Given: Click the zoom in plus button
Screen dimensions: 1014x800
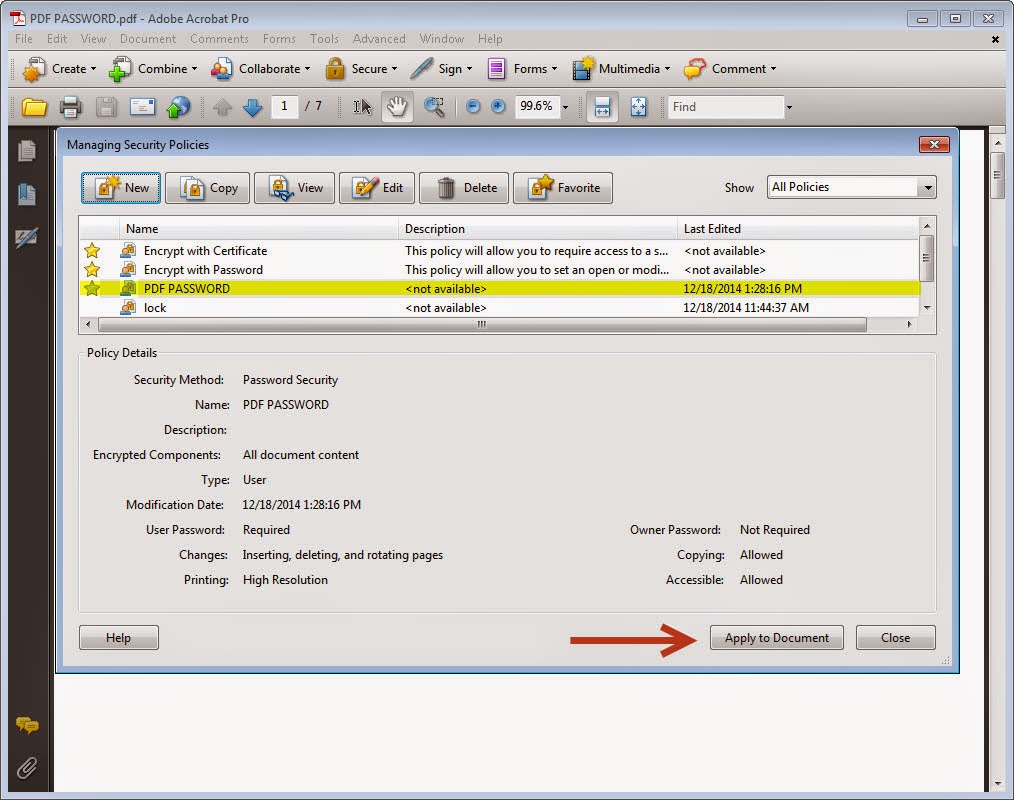Looking at the screenshot, I should (x=497, y=106).
